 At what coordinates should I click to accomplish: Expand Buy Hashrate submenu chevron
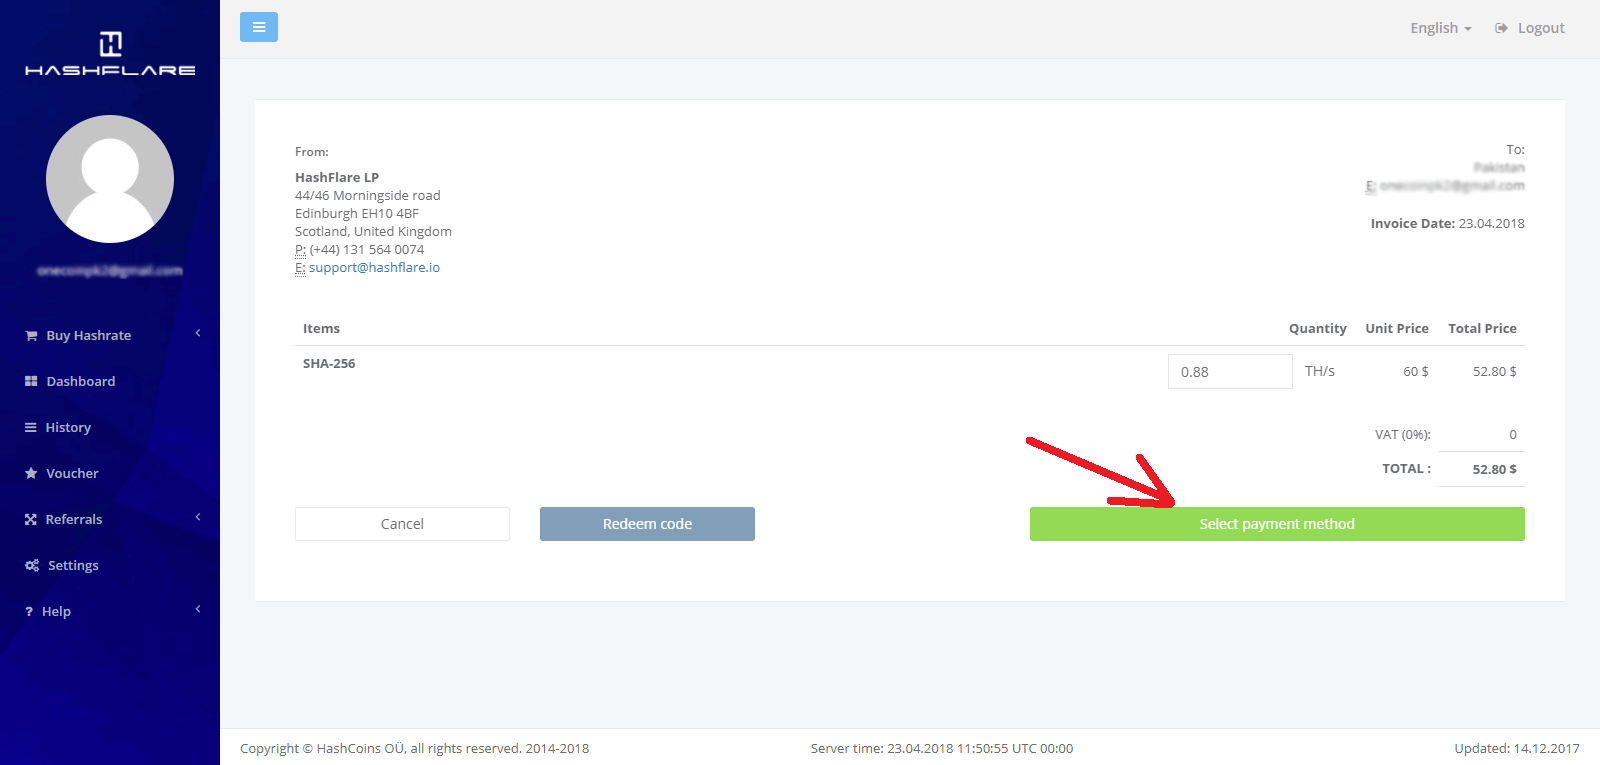pyautogui.click(x=198, y=333)
